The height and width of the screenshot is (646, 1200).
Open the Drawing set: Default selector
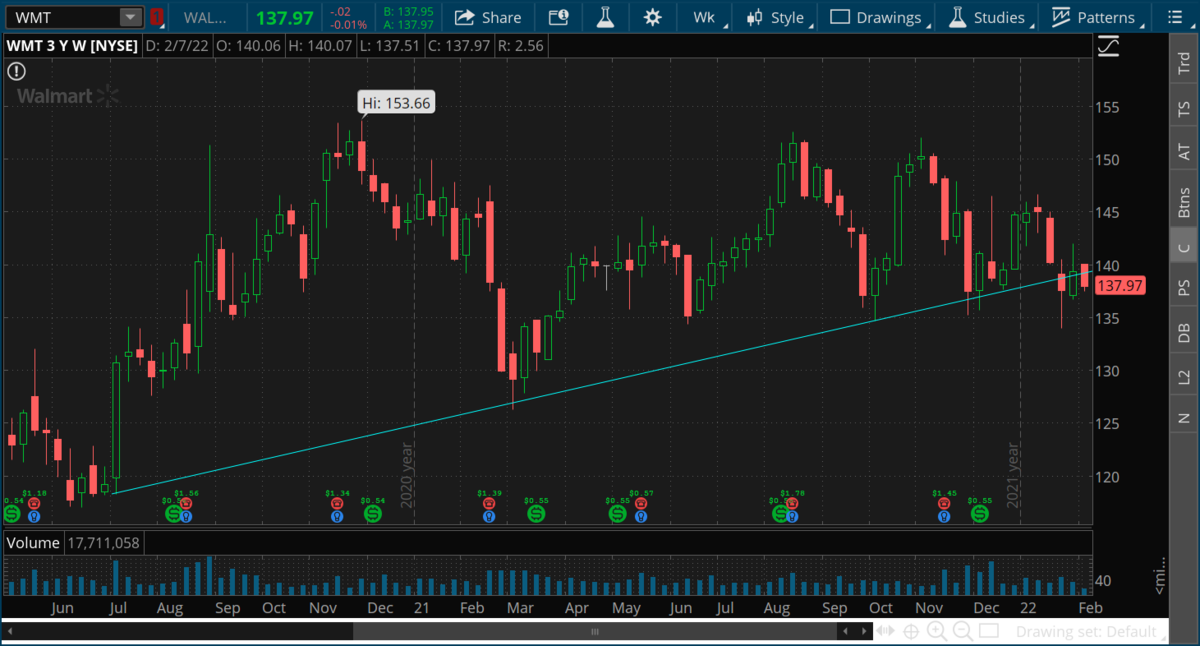click(x=1086, y=632)
